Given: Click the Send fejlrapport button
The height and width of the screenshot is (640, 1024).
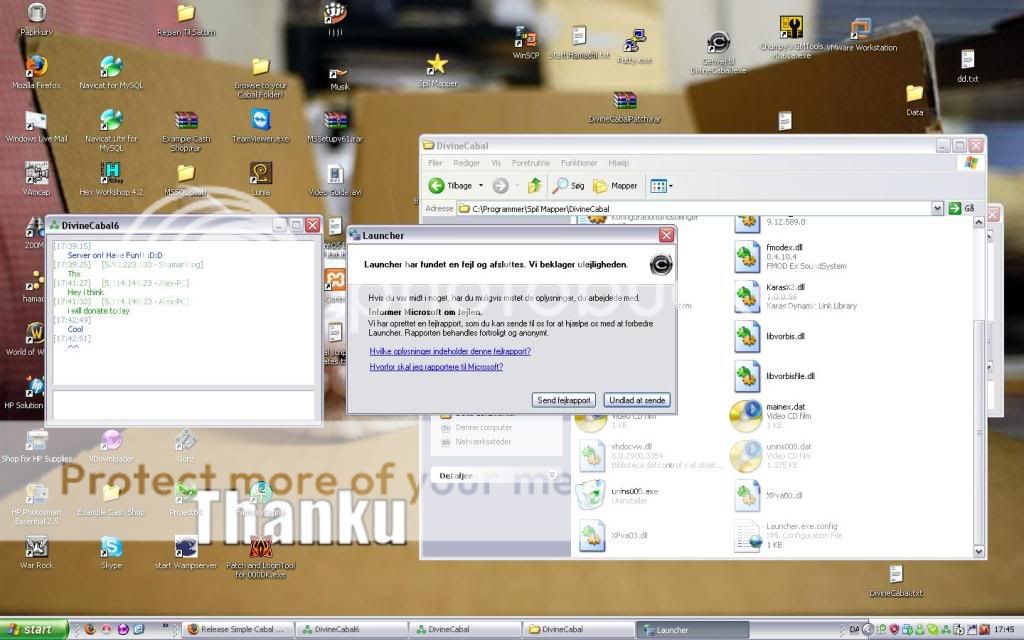Looking at the screenshot, I should [563, 400].
